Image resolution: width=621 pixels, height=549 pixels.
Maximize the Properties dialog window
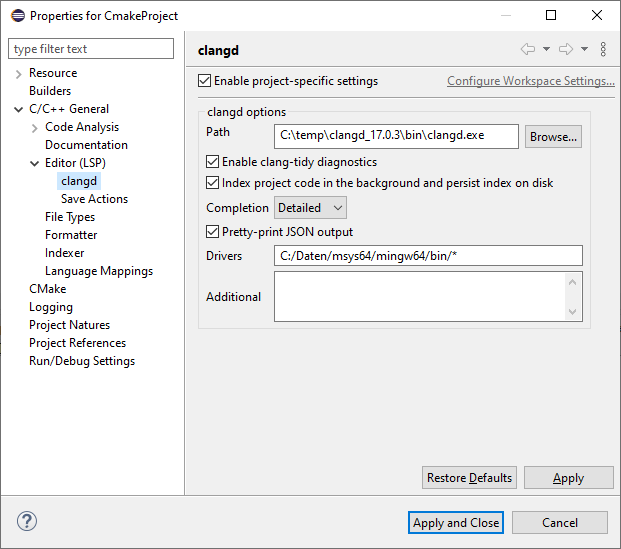click(x=551, y=15)
